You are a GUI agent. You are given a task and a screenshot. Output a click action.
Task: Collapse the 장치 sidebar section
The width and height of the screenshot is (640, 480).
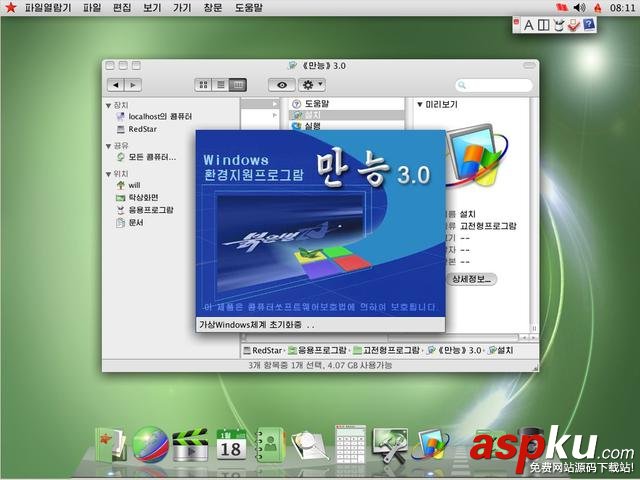click(109, 106)
